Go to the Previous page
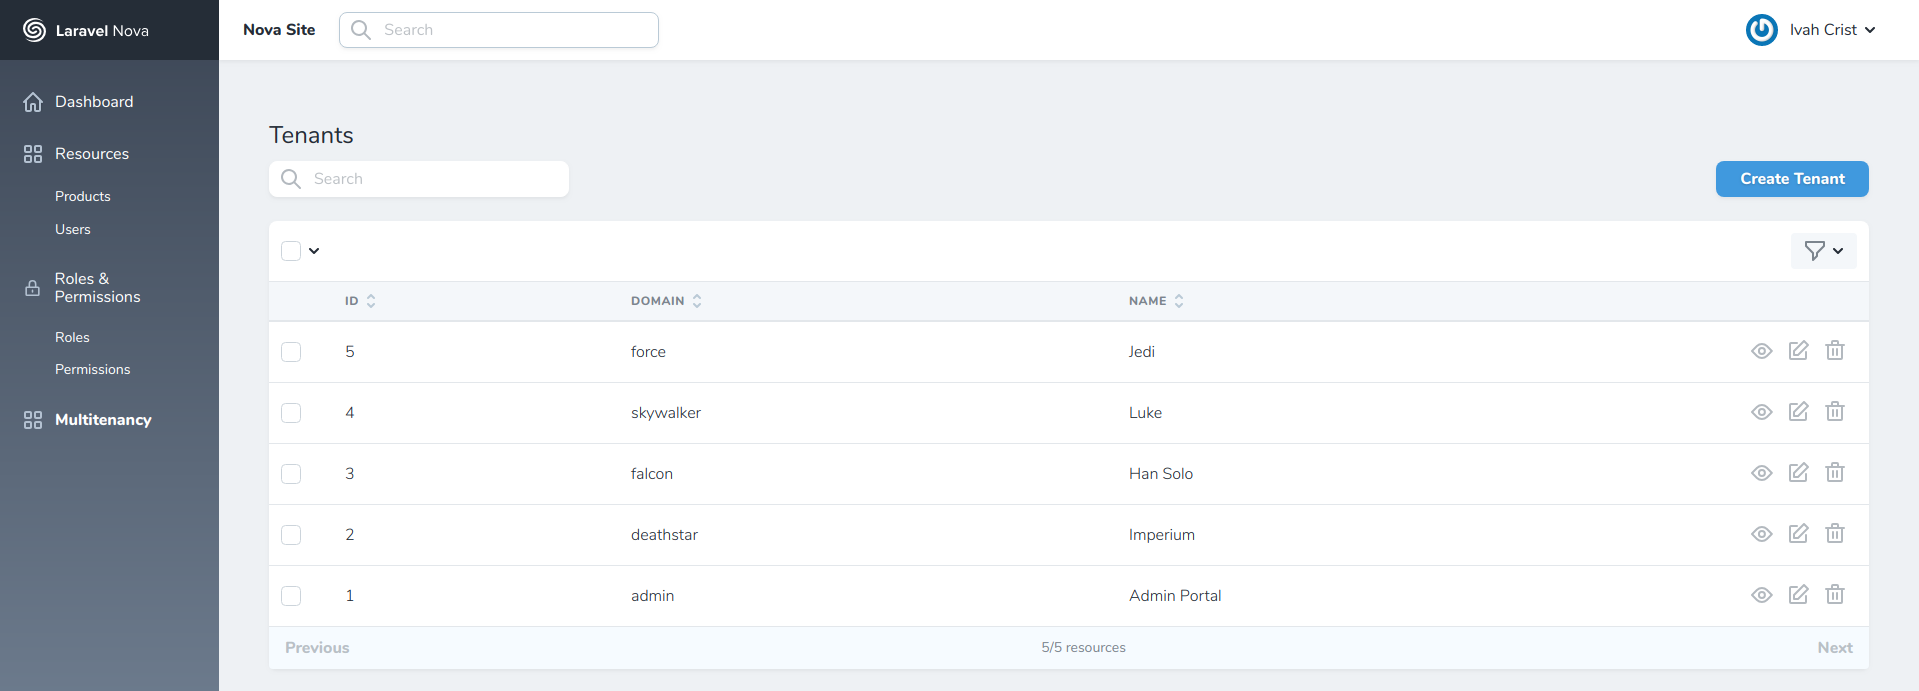 (317, 648)
